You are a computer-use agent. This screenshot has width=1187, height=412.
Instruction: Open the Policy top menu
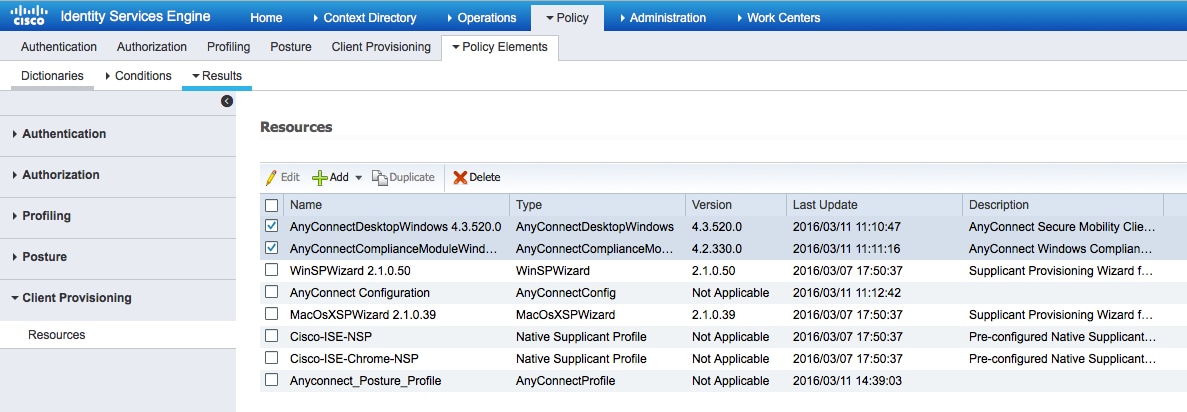pos(567,17)
